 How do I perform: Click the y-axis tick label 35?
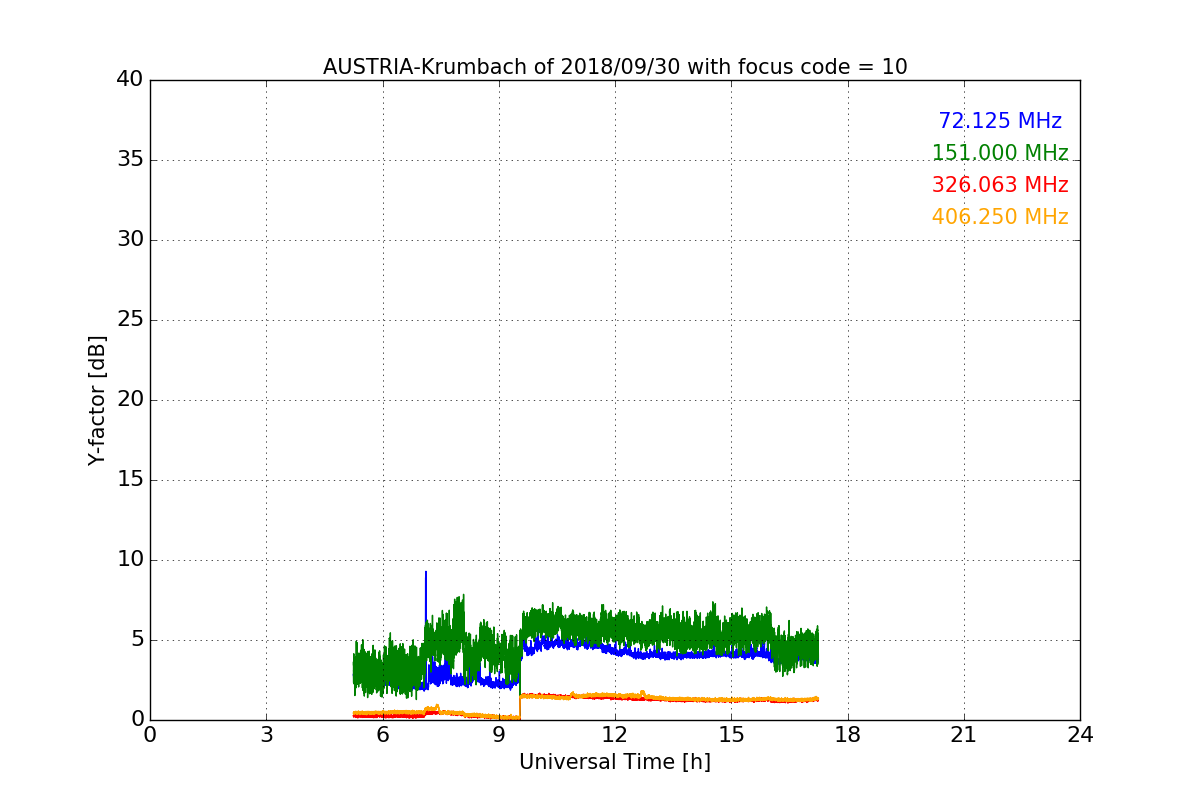(130, 160)
